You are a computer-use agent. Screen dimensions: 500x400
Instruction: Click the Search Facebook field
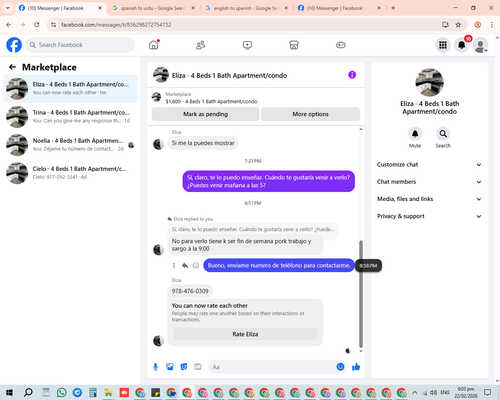point(80,45)
